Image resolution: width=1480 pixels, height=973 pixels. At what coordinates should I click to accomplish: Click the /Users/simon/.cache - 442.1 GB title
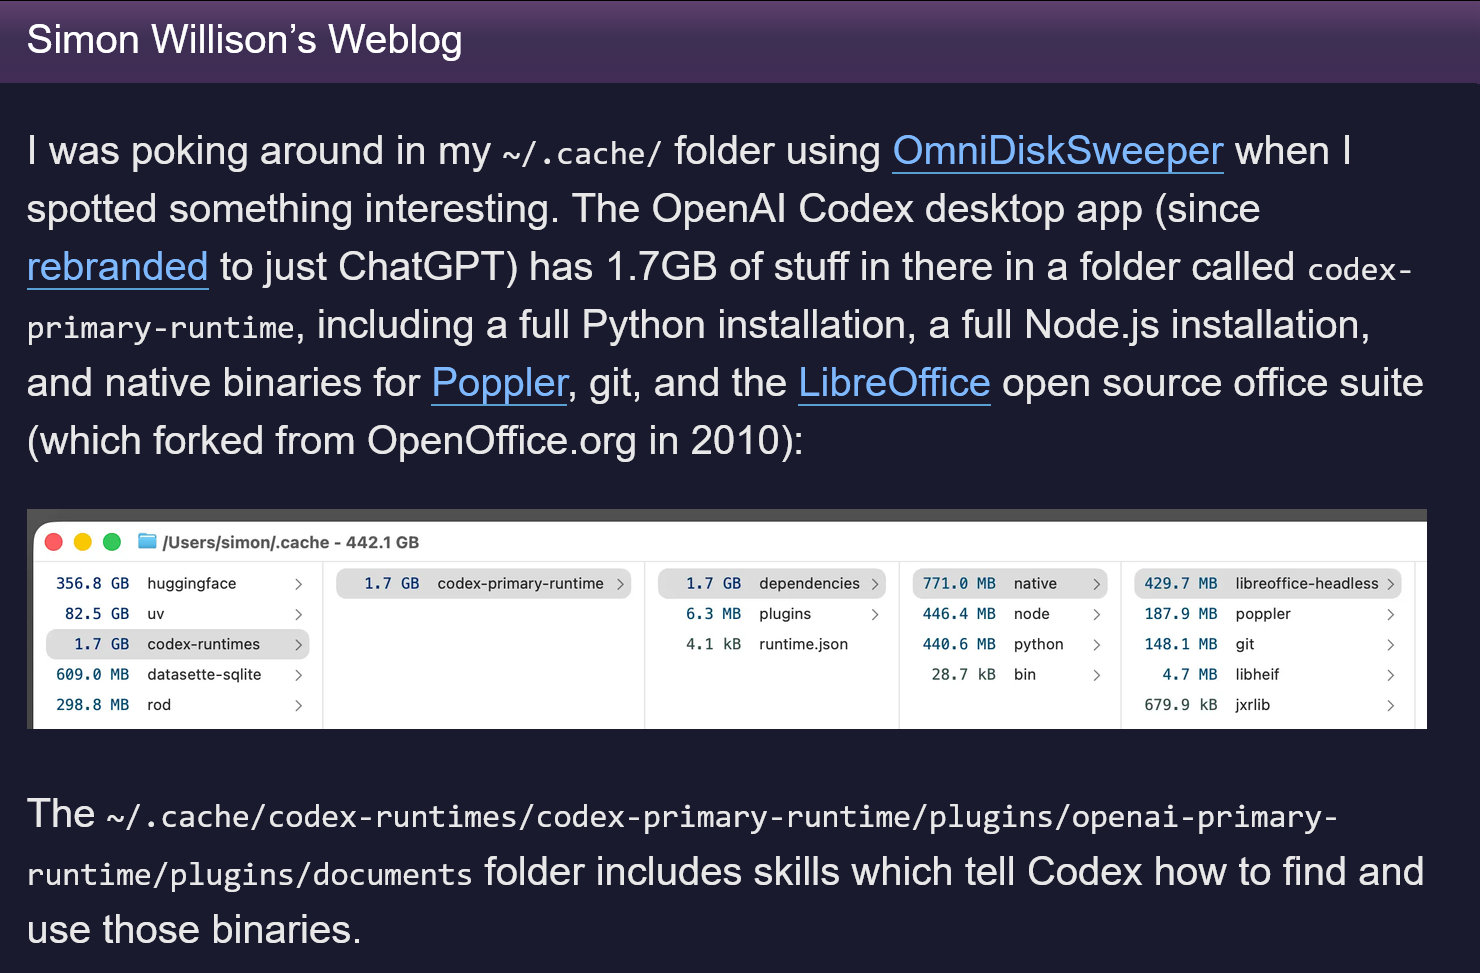(291, 542)
